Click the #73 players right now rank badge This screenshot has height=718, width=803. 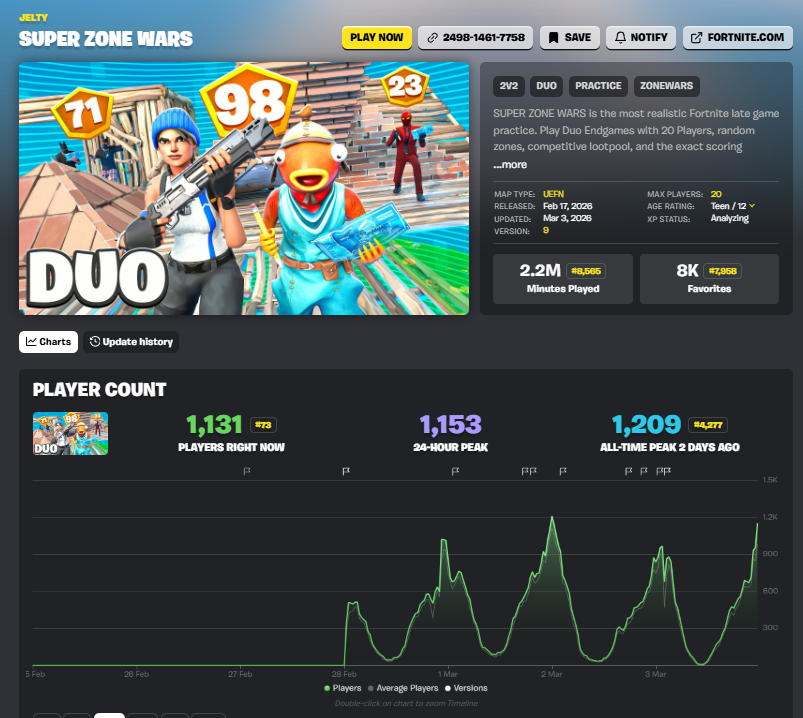tap(263, 425)
